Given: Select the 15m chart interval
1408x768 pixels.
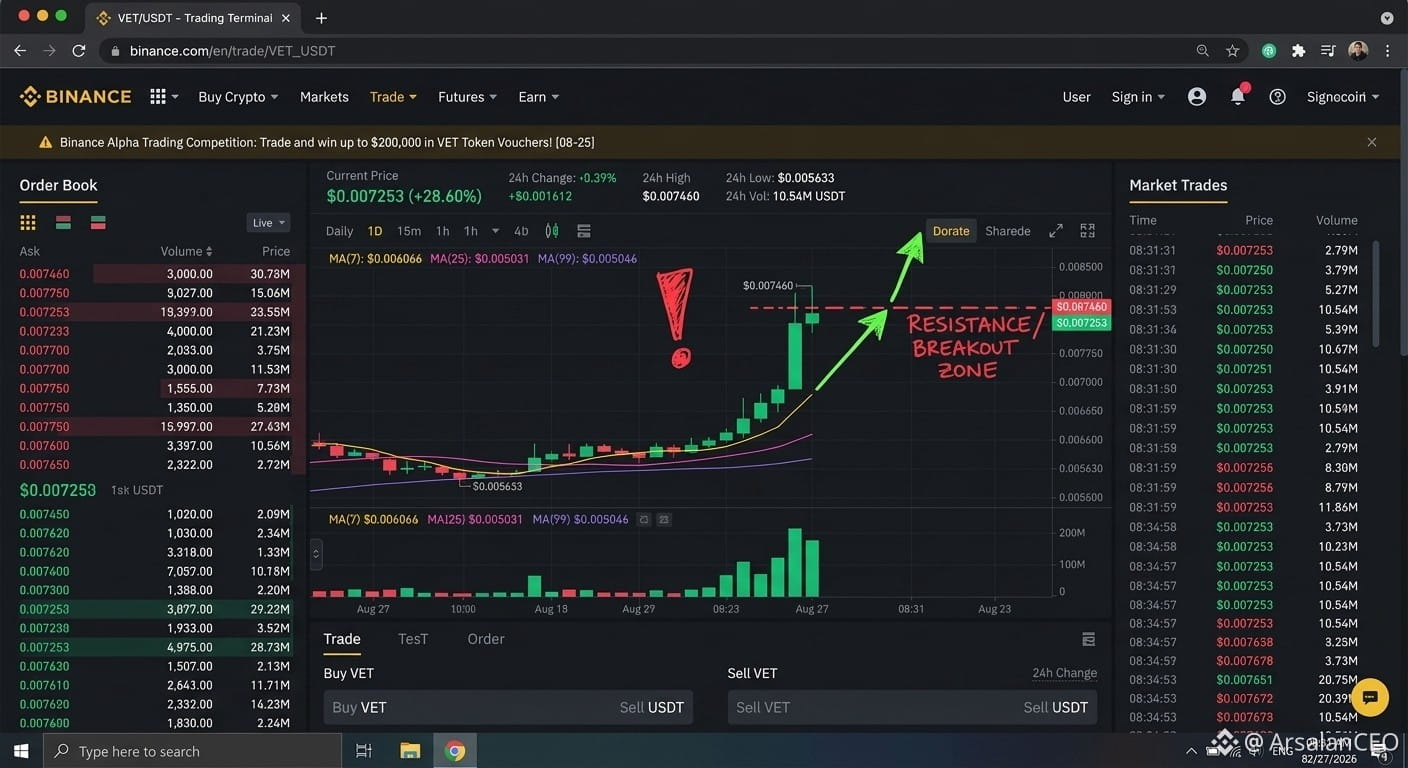Looking at the screenshot, I should 409,231.
